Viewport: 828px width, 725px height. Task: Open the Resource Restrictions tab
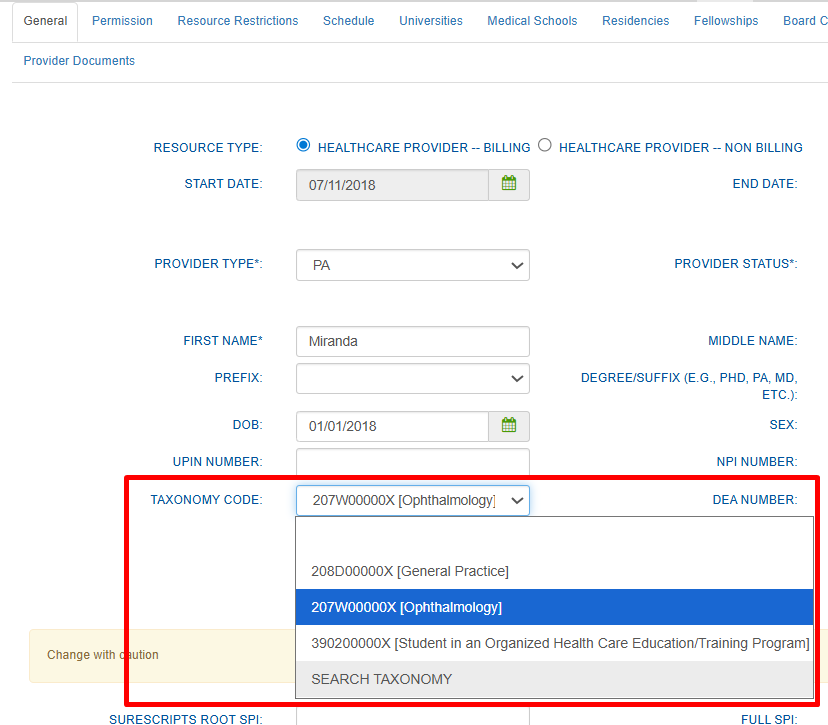point(238,21)
